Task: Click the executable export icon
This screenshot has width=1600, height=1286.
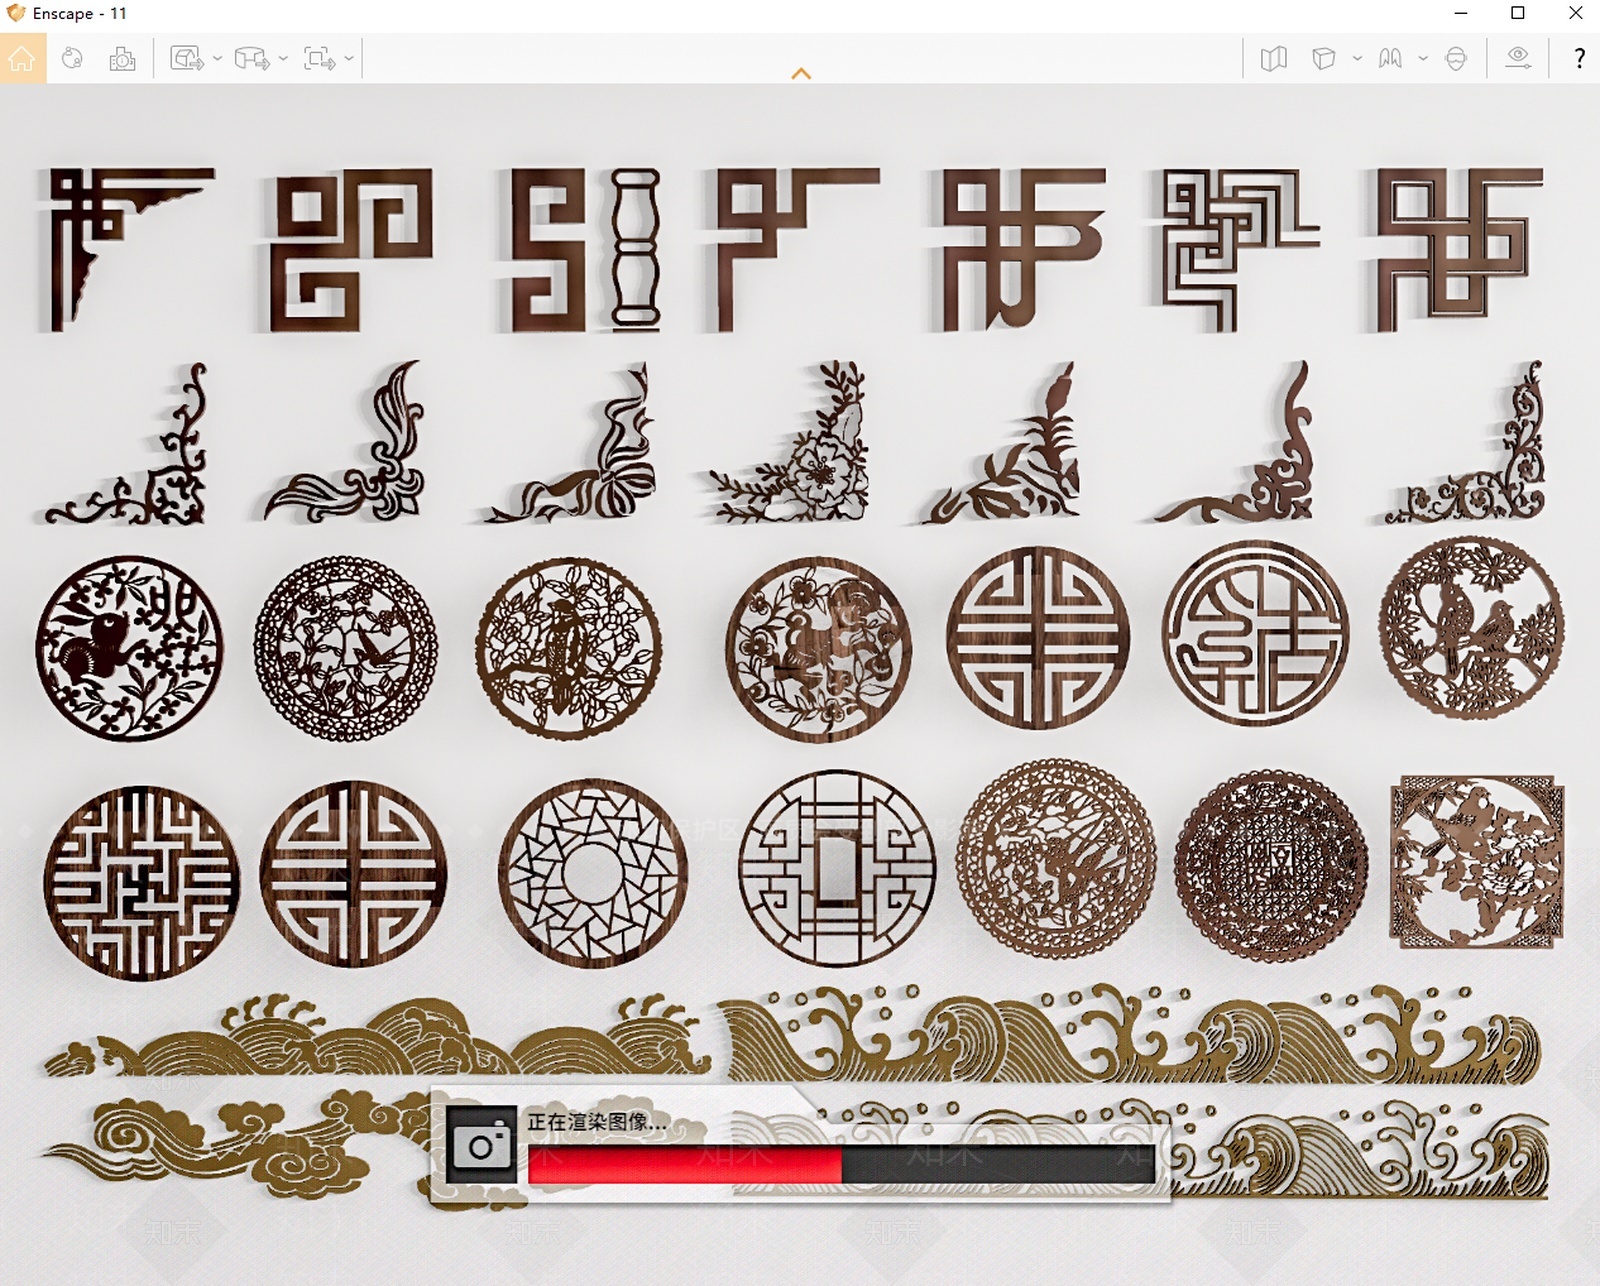Action: click(x=319, y=59)
